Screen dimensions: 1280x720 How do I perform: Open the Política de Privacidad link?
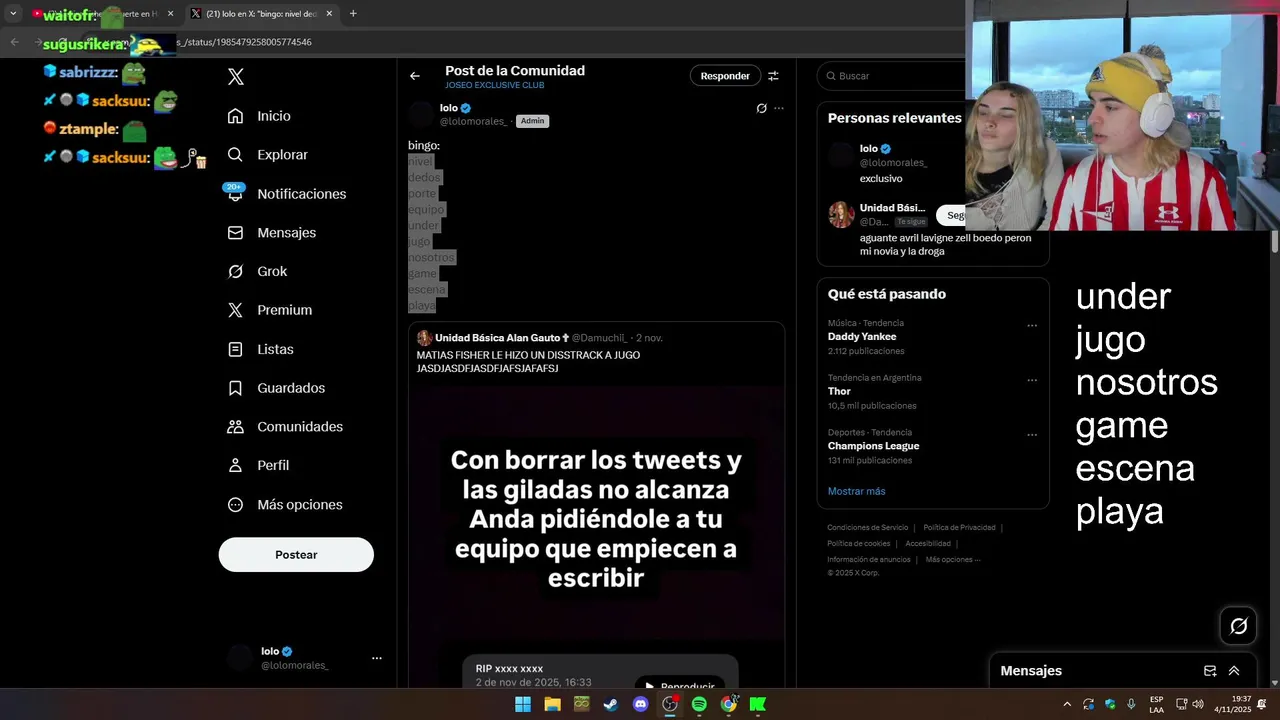click(x=959, y=528)
